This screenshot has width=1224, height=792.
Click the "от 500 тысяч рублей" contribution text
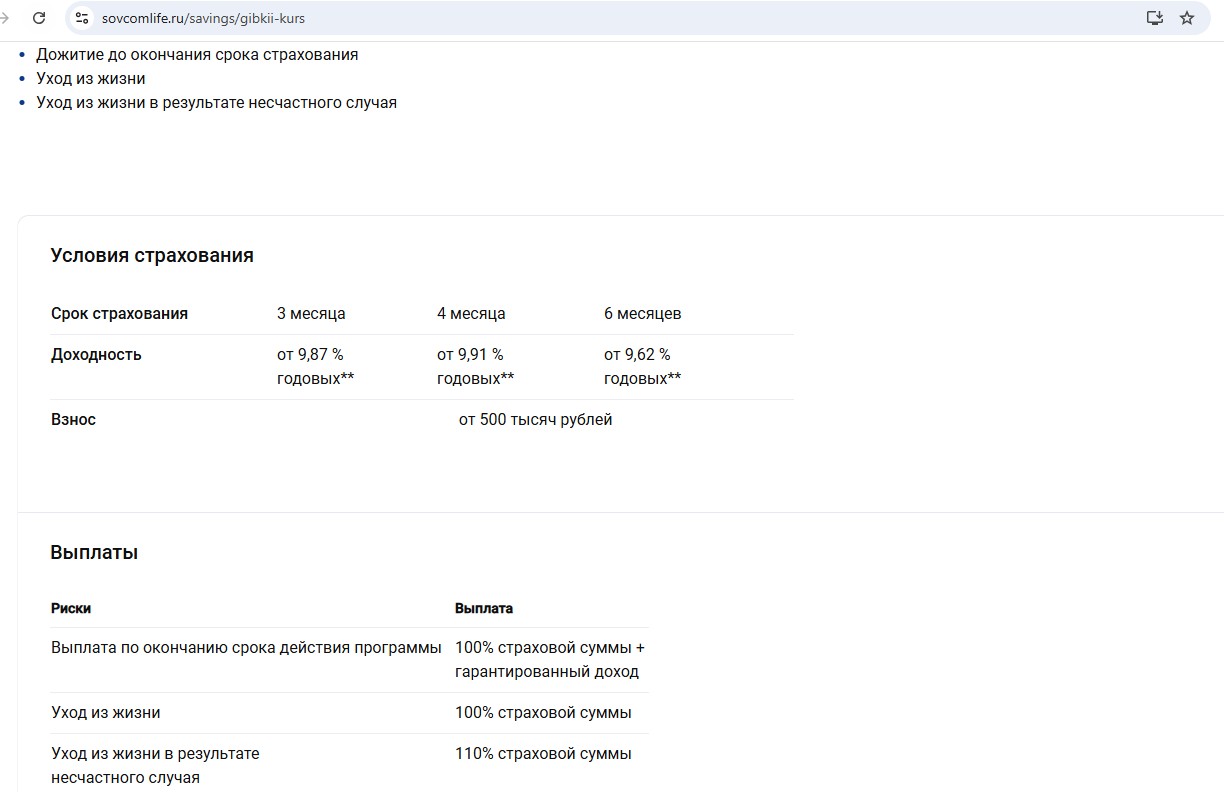(x=535, y=420)
